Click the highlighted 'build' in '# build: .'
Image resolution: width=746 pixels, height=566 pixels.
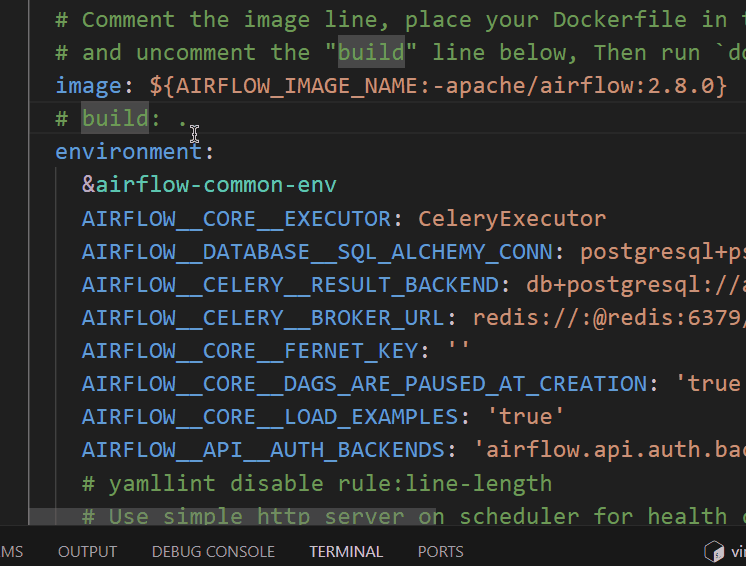(x=115, y=118)
